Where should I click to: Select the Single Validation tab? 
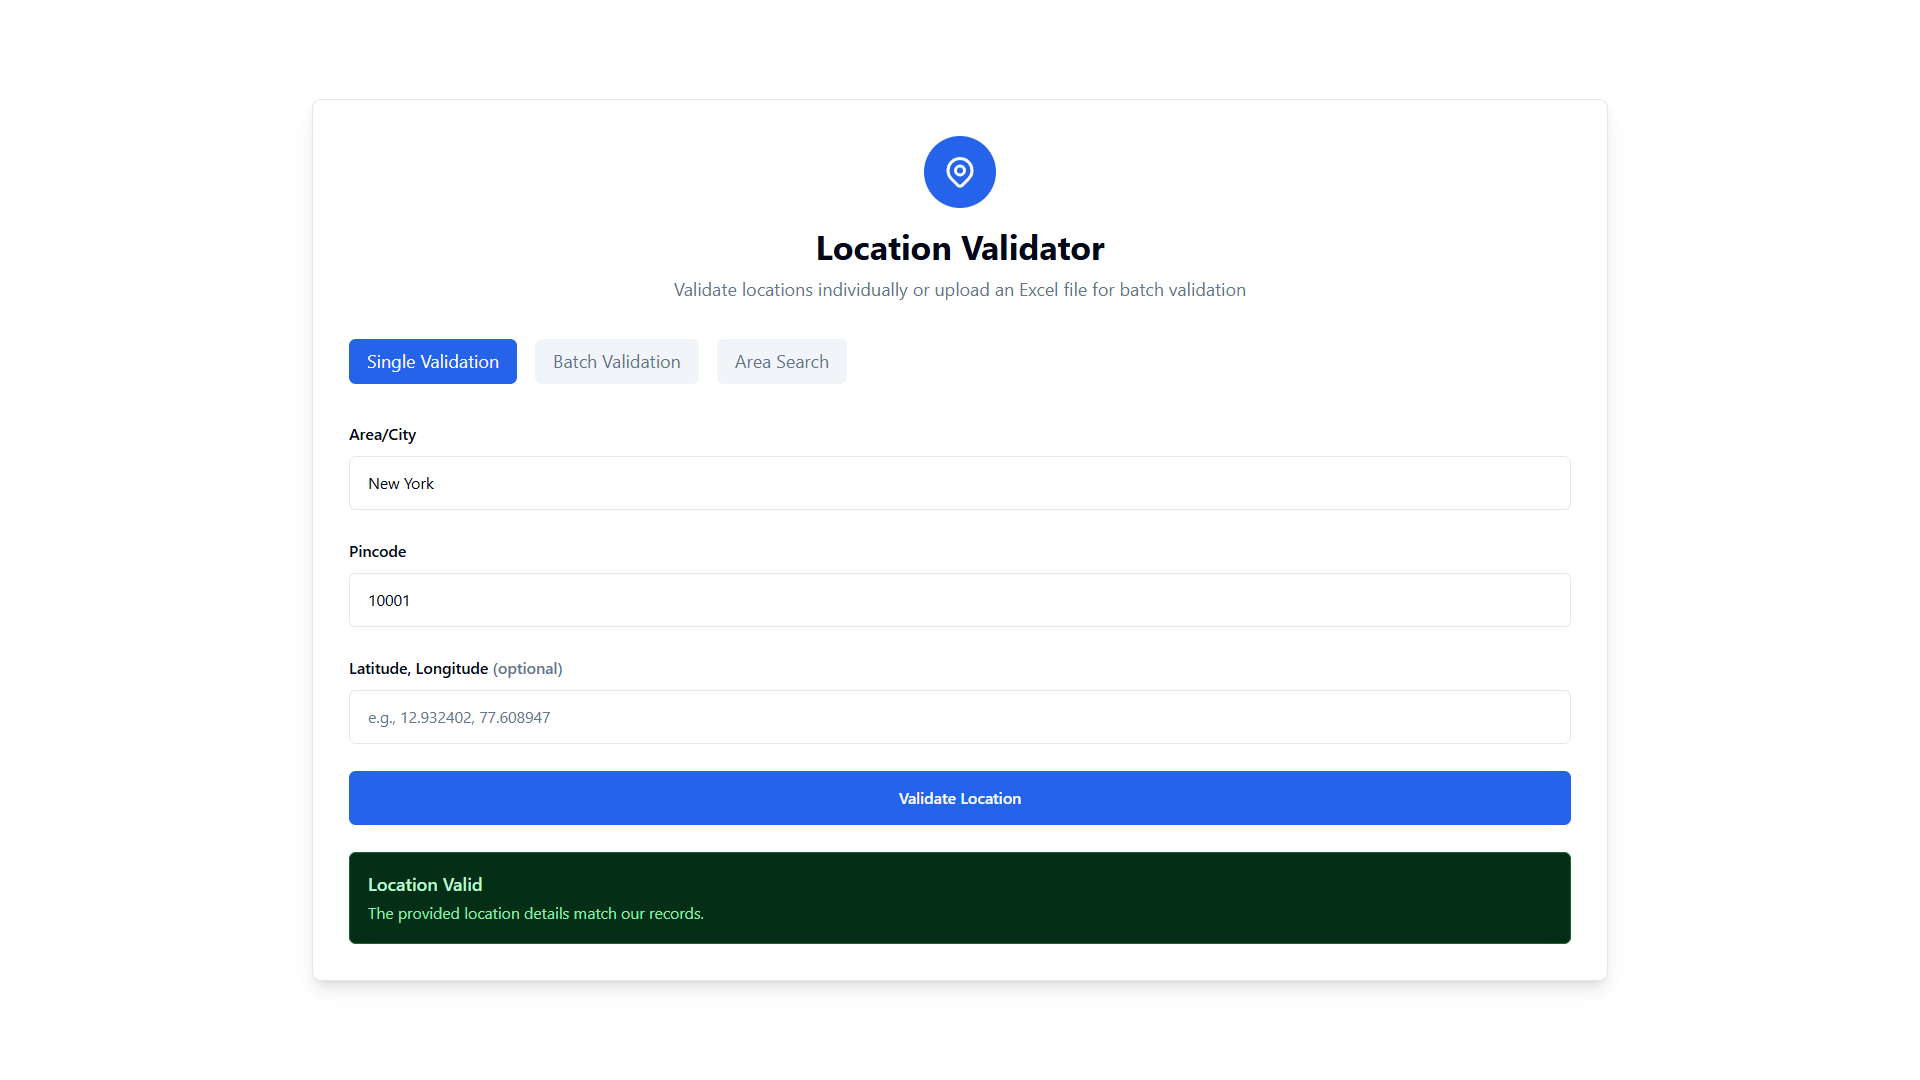point(432,361)
